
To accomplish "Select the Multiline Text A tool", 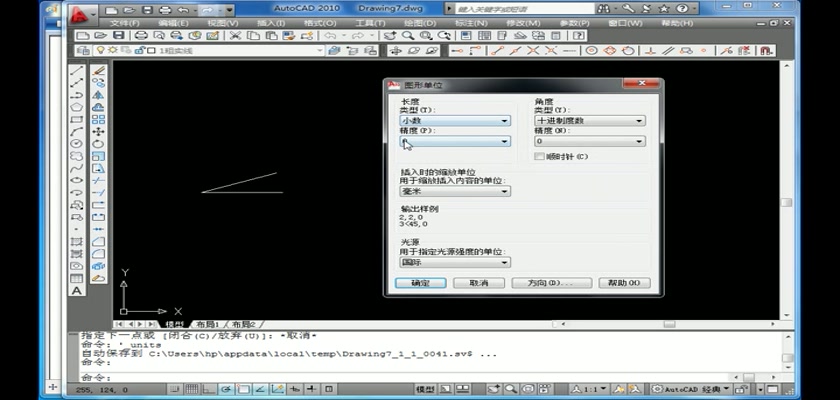I will (77, 291).
